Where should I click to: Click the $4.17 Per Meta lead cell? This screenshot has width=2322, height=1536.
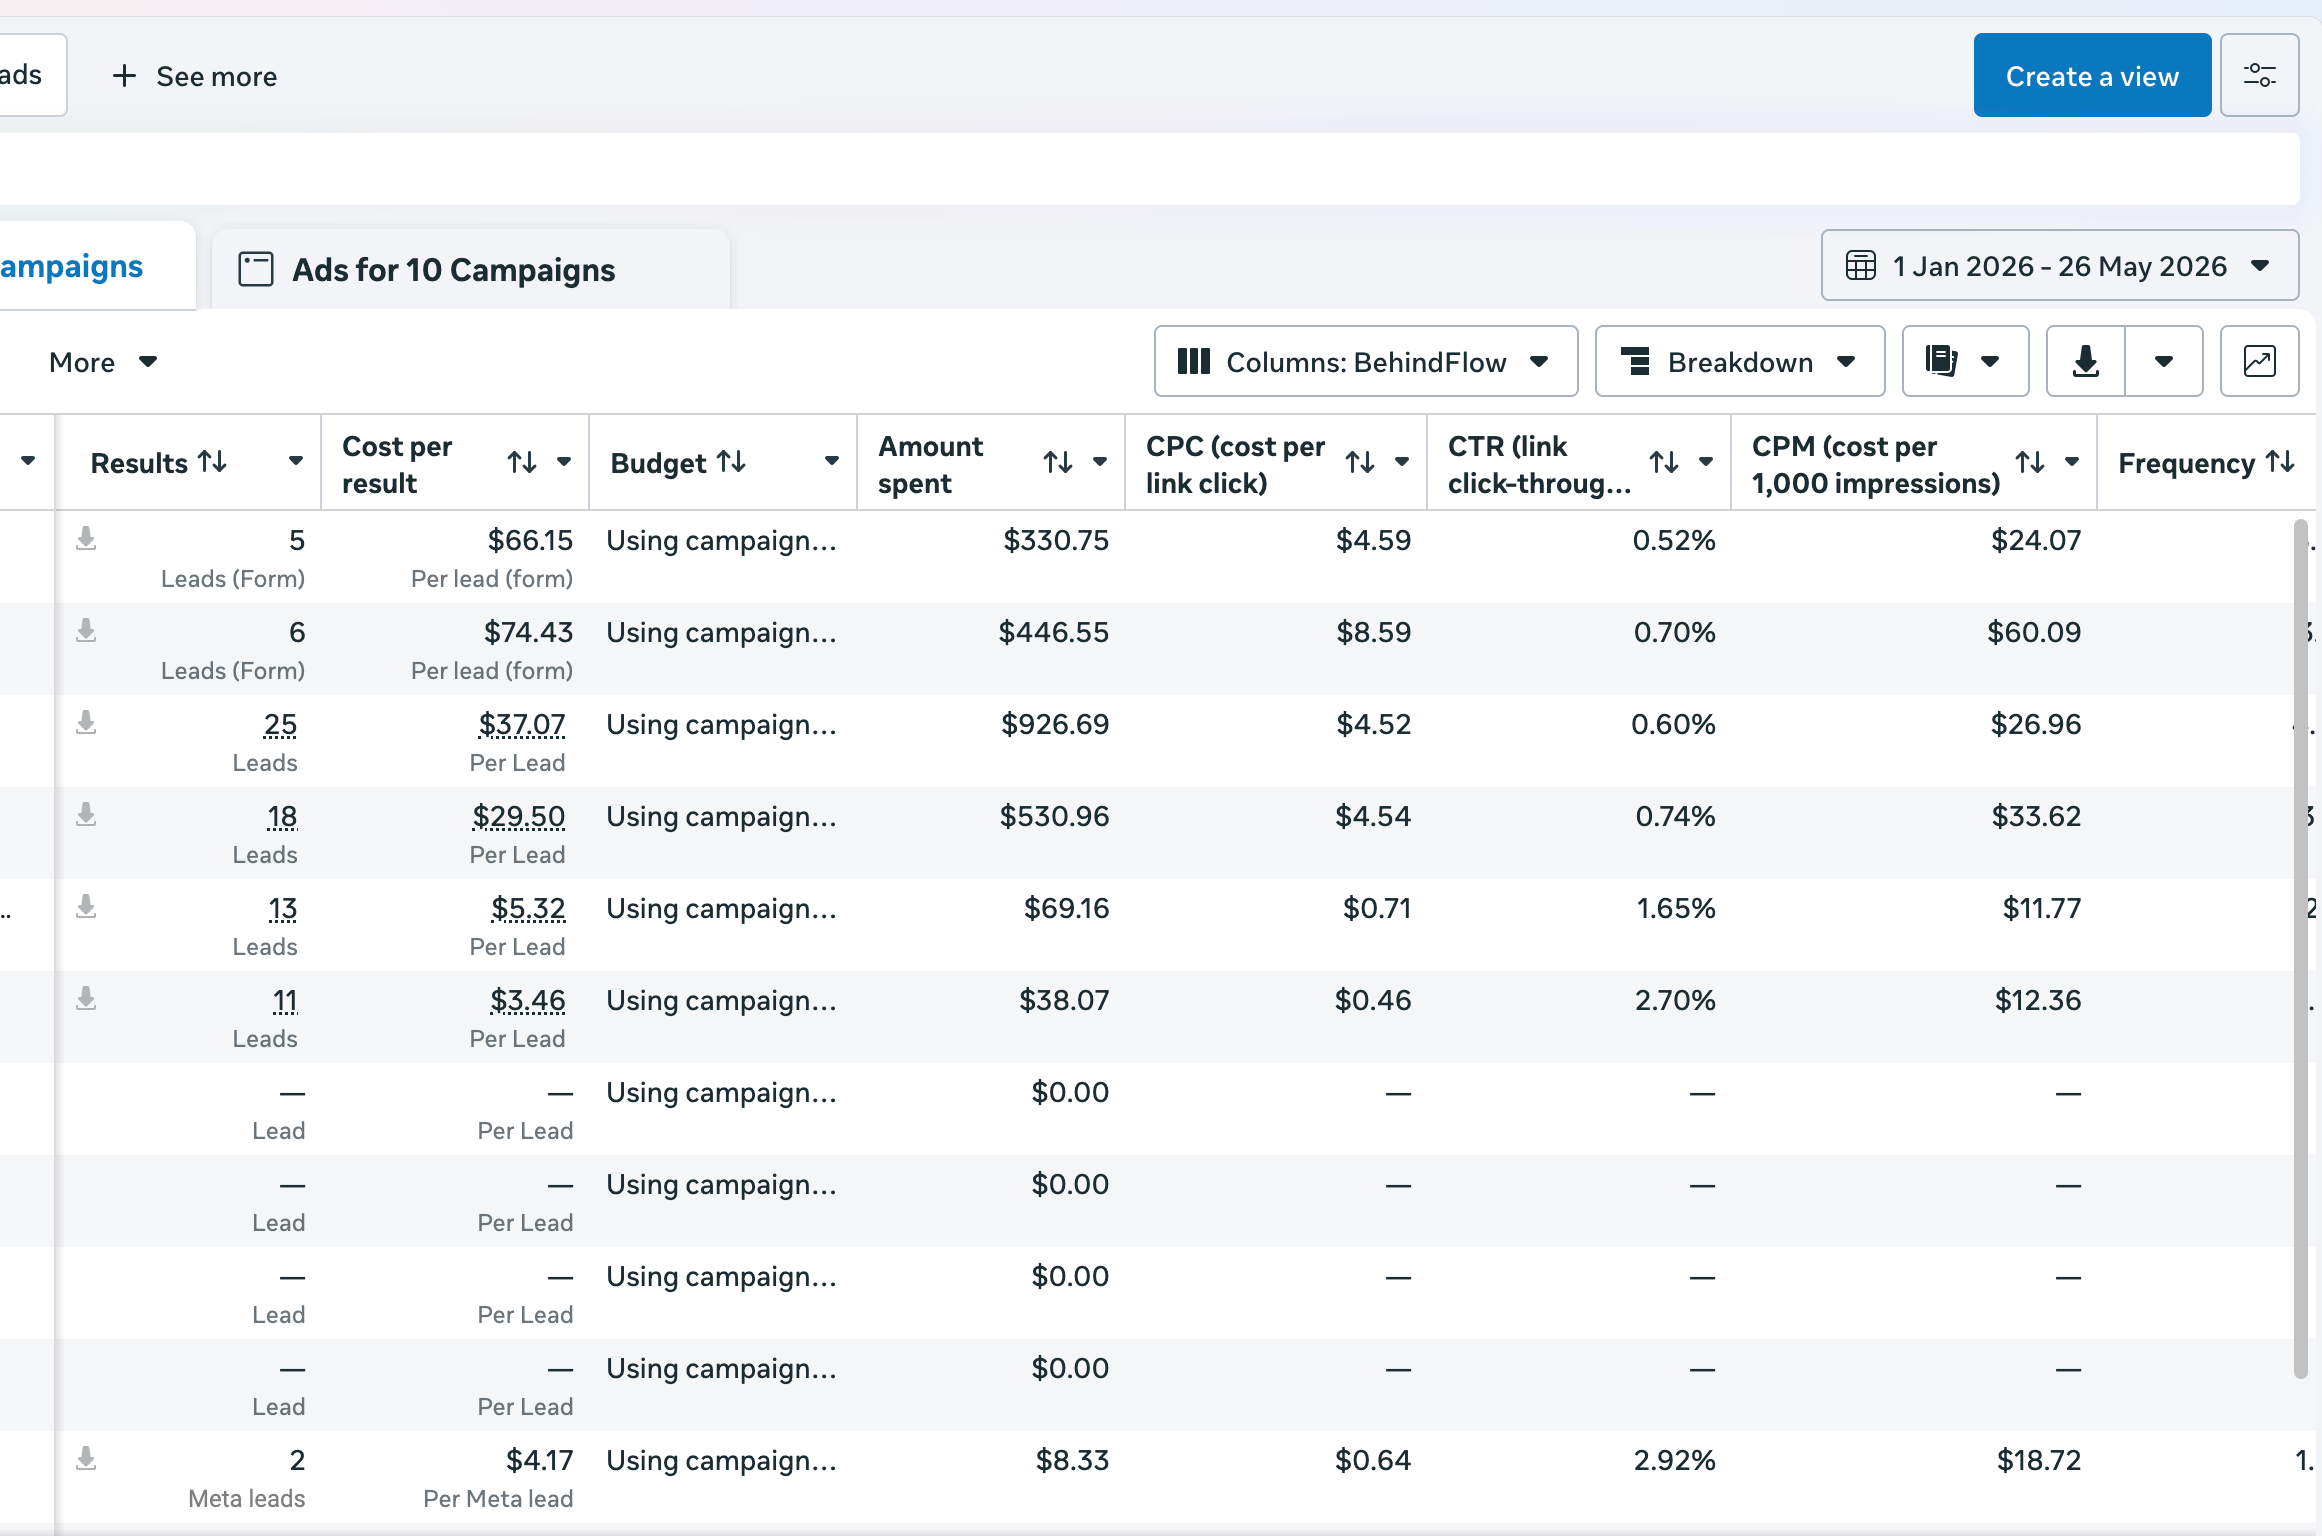pyautogui.click(x=540, y=1460)
